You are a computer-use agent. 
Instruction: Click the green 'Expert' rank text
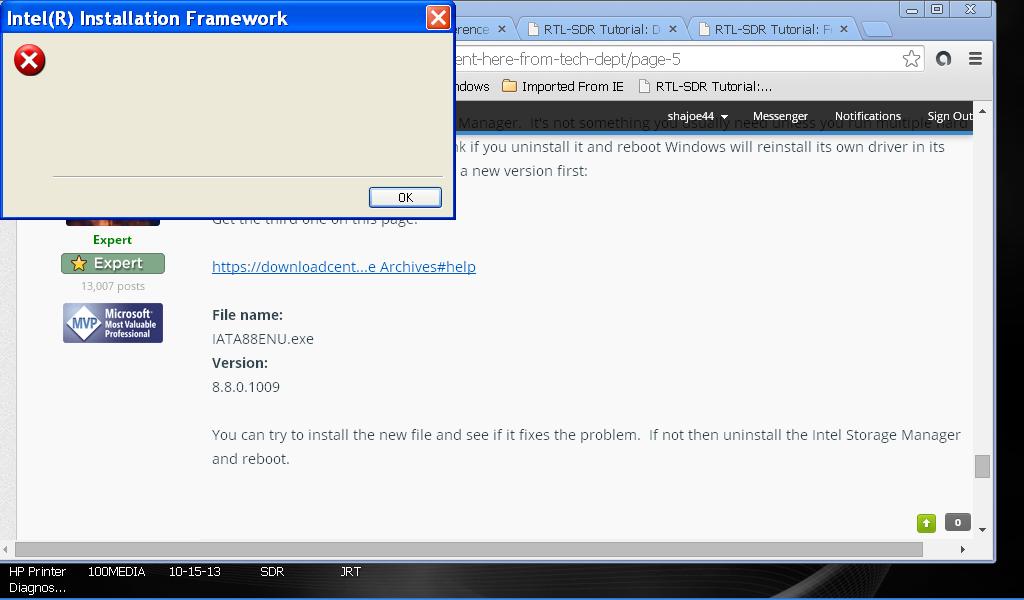click(x=112, y=240)
